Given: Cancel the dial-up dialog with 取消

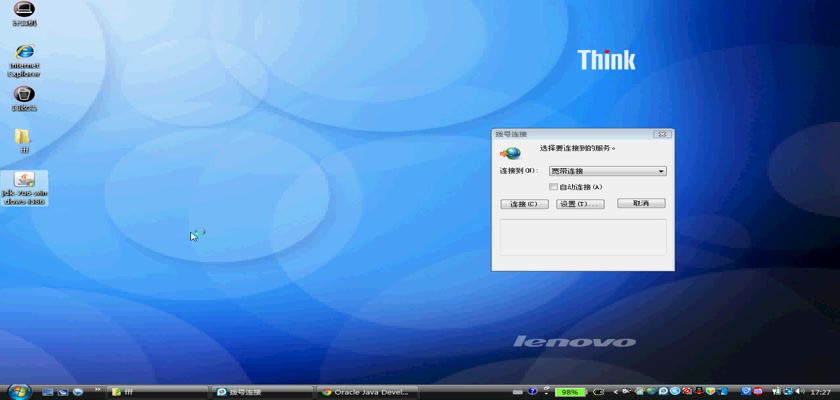Looking at the screenshot, I should [x=641, y=203].
